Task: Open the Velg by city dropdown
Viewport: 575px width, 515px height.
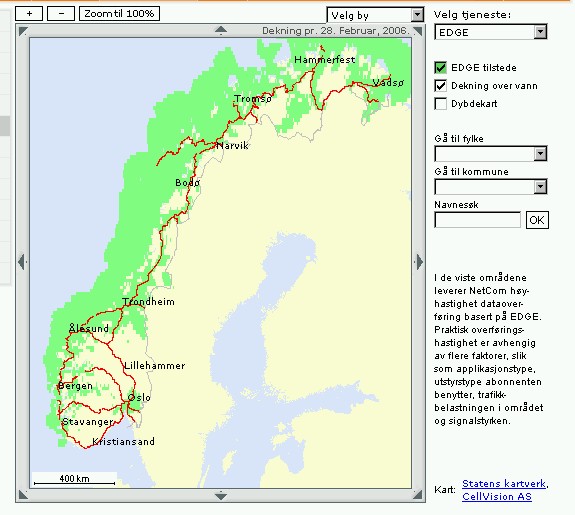Action: (x=375, y=15)
